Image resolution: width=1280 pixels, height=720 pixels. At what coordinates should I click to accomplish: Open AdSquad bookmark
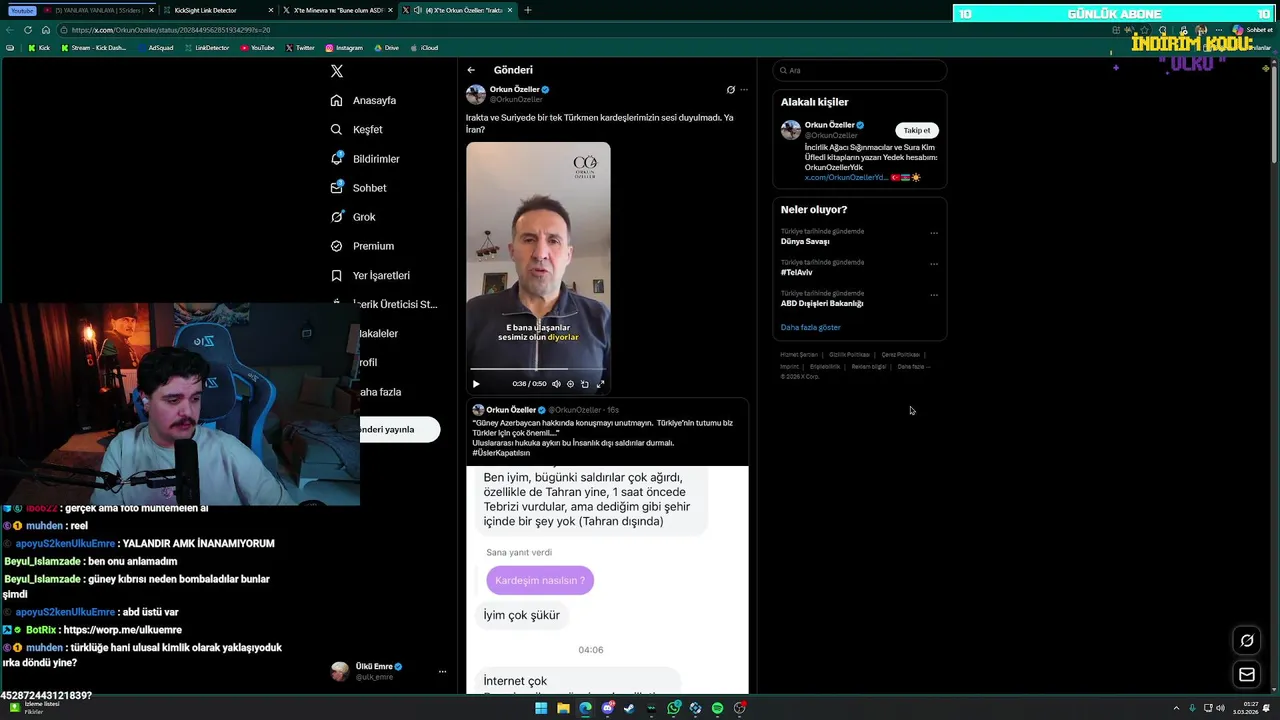coord(155,48)
